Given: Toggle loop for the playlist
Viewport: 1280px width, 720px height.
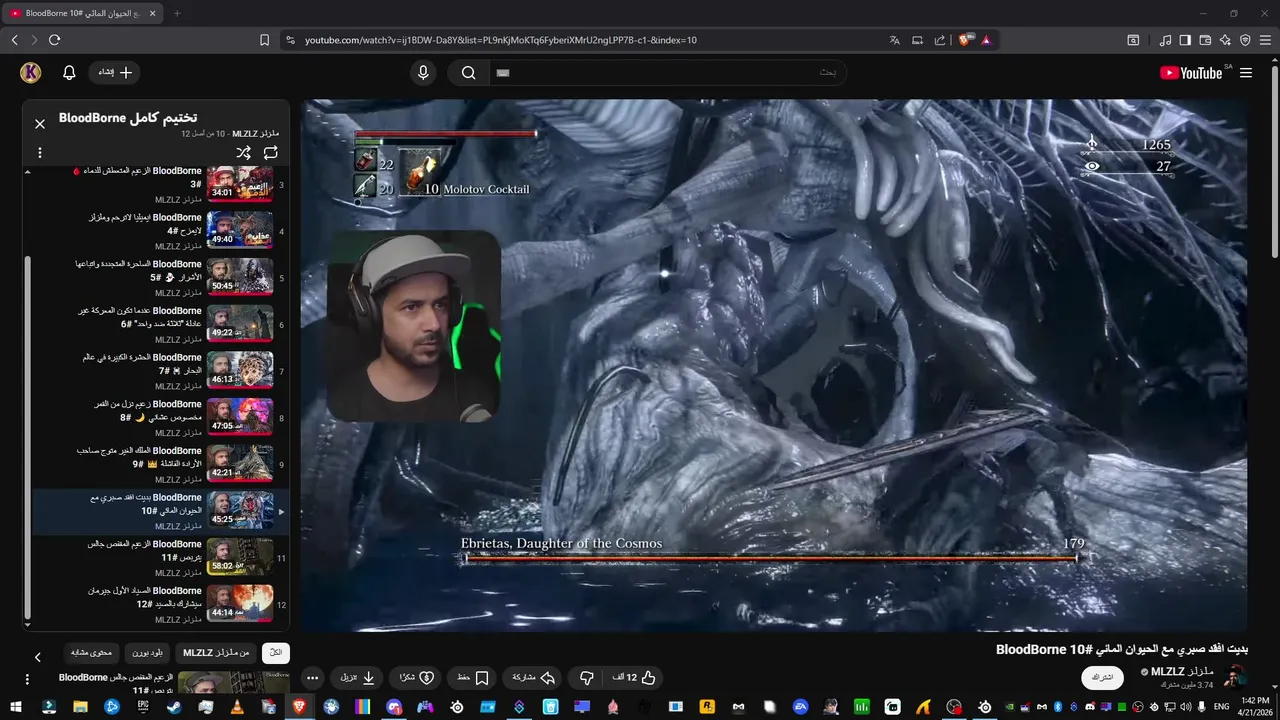Looking at the screenshot, I should [x=271, y=153].
